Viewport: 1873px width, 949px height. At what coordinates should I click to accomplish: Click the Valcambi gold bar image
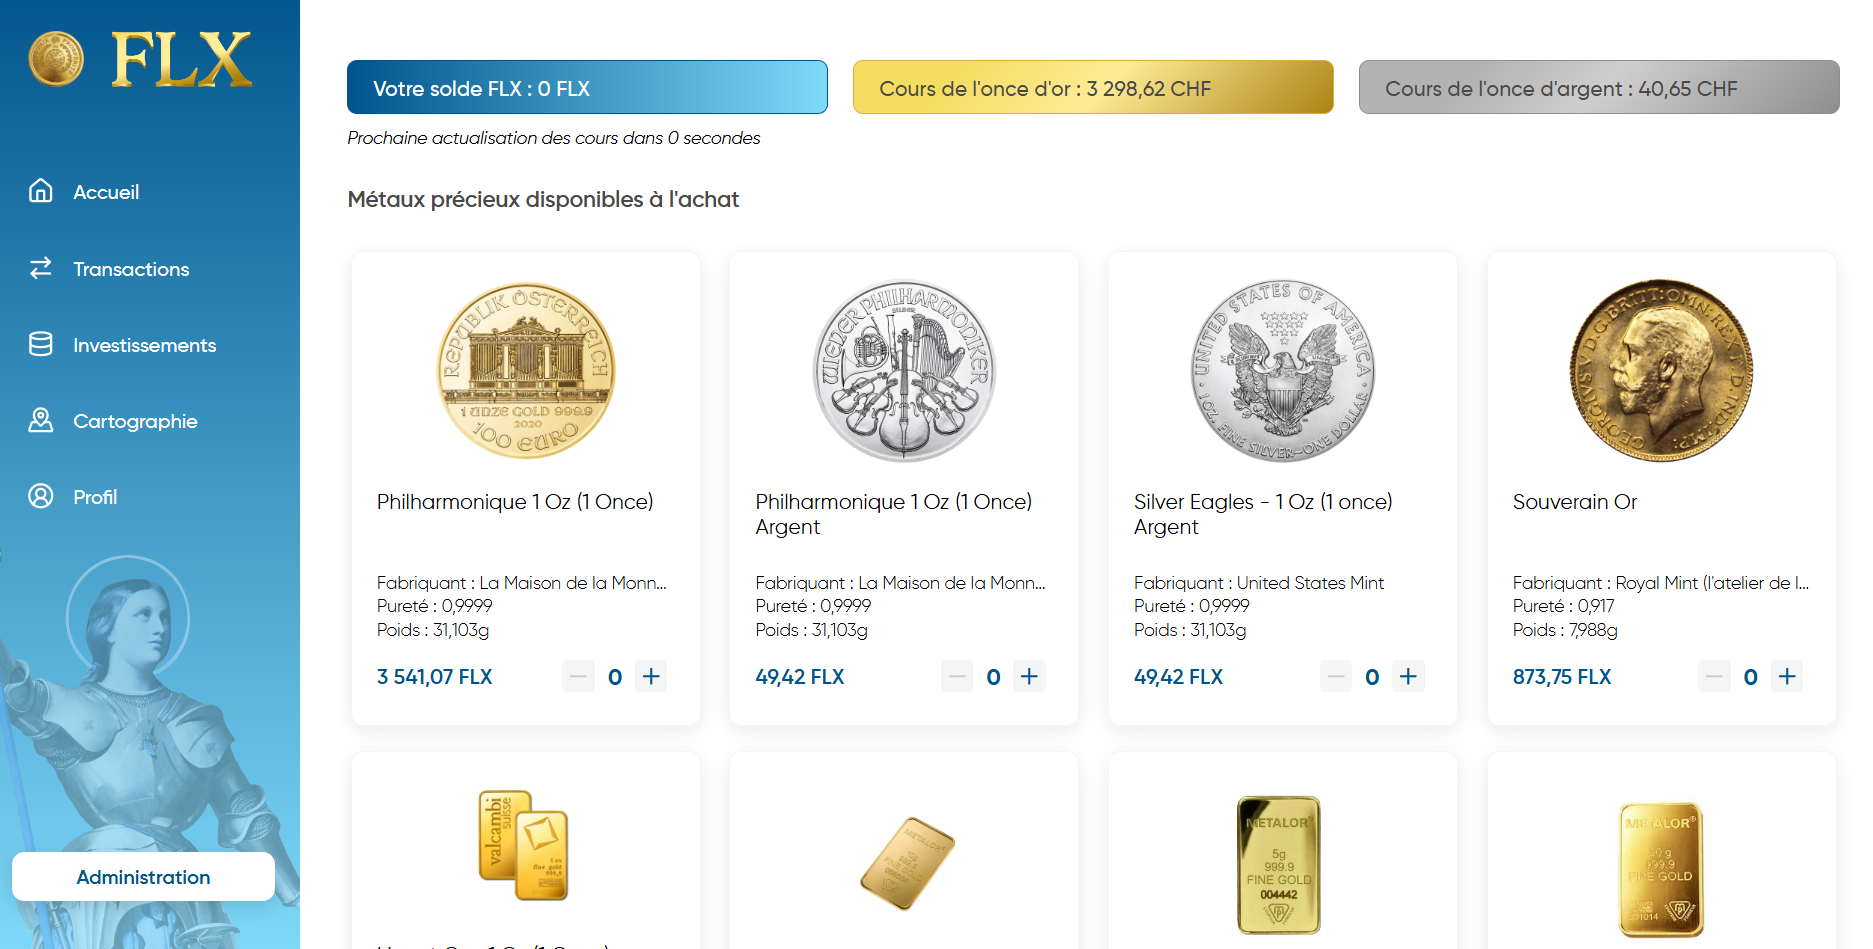(x=524, y=846)
